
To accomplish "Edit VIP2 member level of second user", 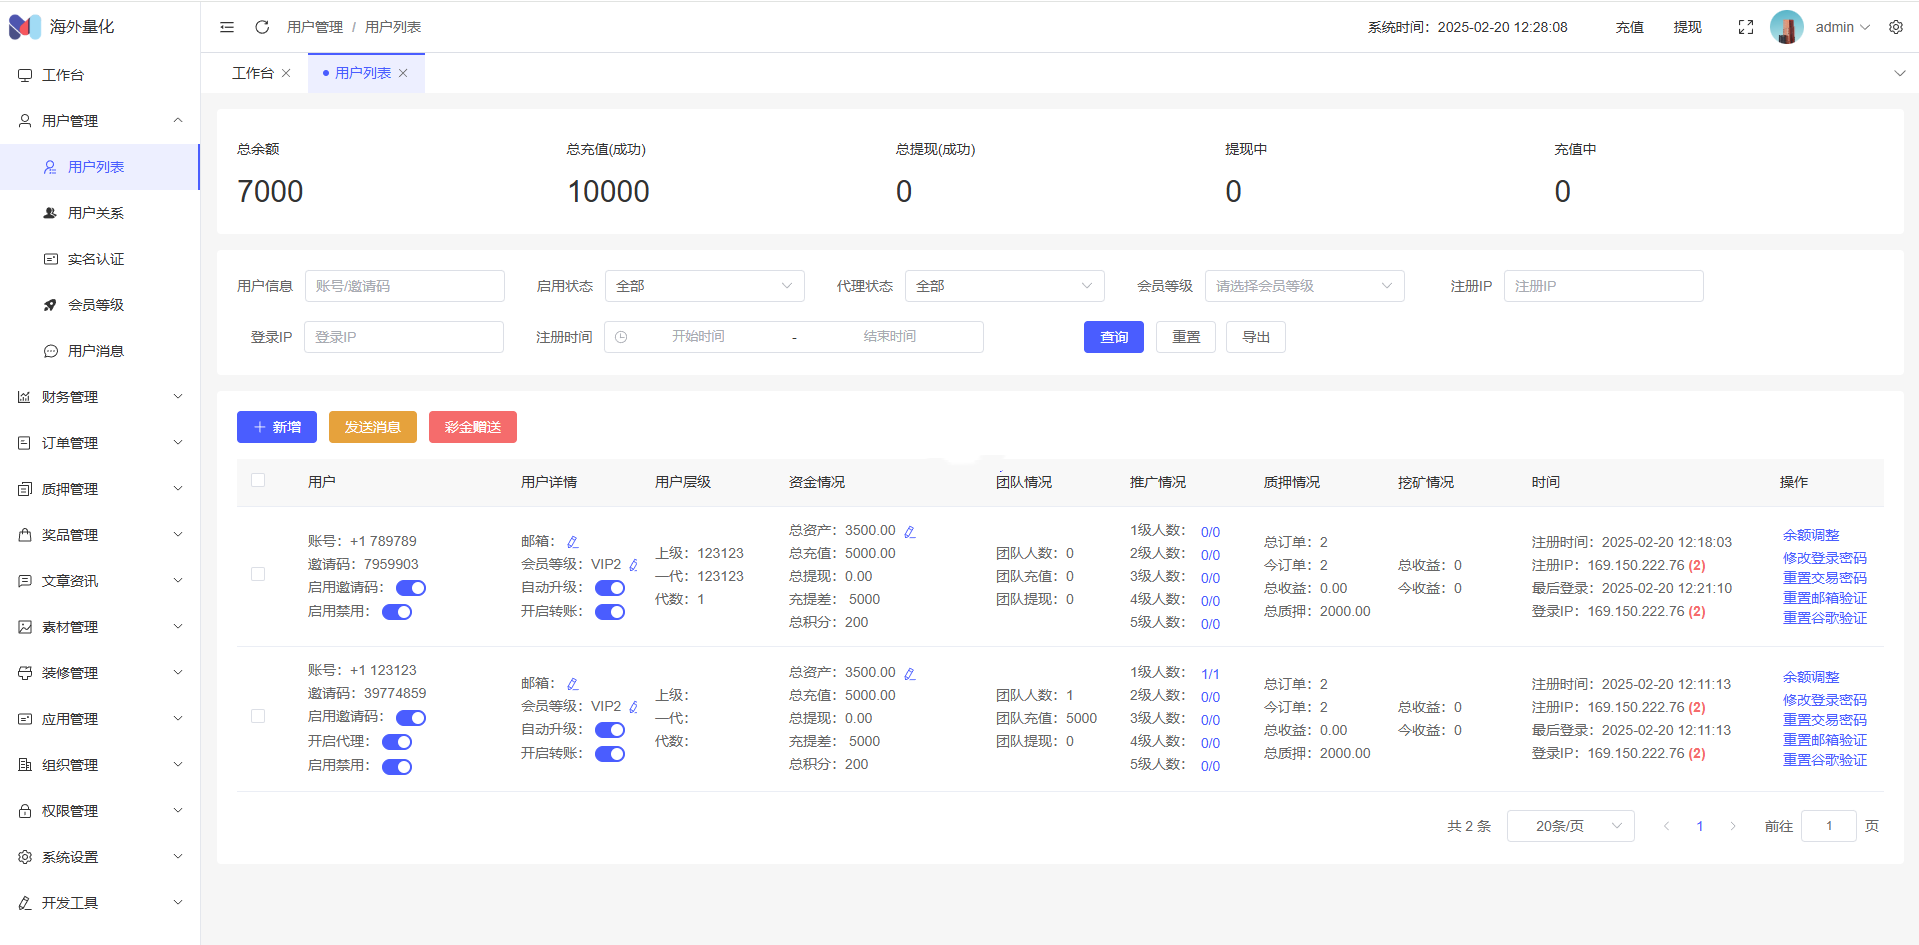I will point(633,707).
